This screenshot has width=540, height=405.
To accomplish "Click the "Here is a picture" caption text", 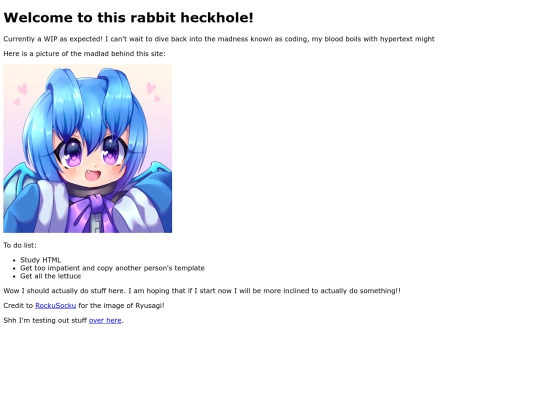I will [x=84, y=54].
